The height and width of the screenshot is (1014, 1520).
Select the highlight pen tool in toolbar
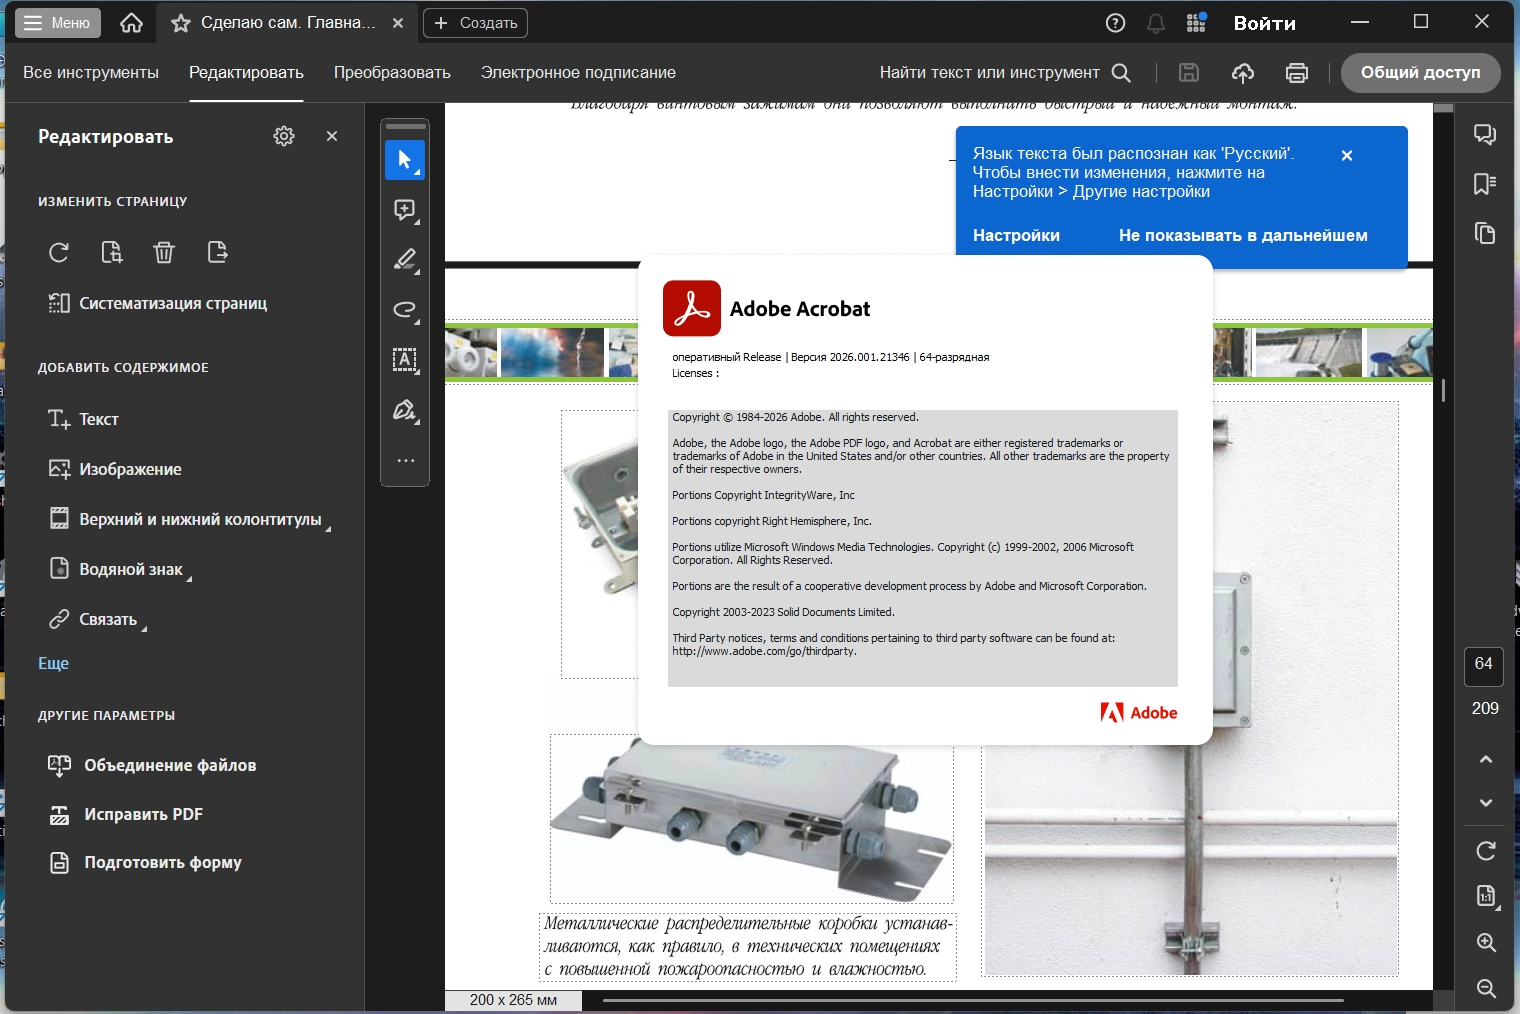tap(405, 260)
